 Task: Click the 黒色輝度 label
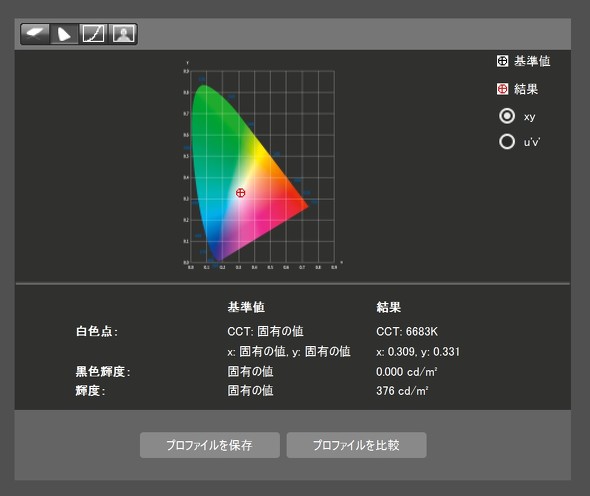click(x=103, y=372)
